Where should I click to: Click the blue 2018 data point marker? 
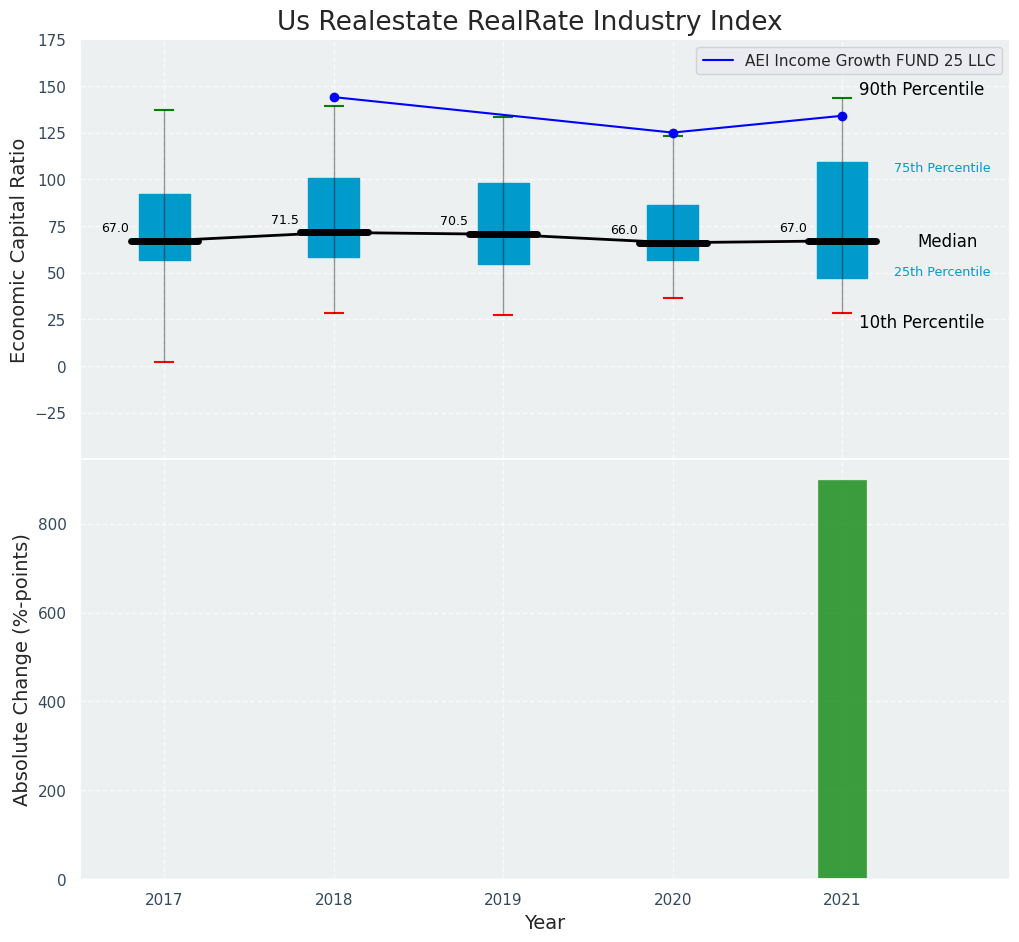coord(334,98)
